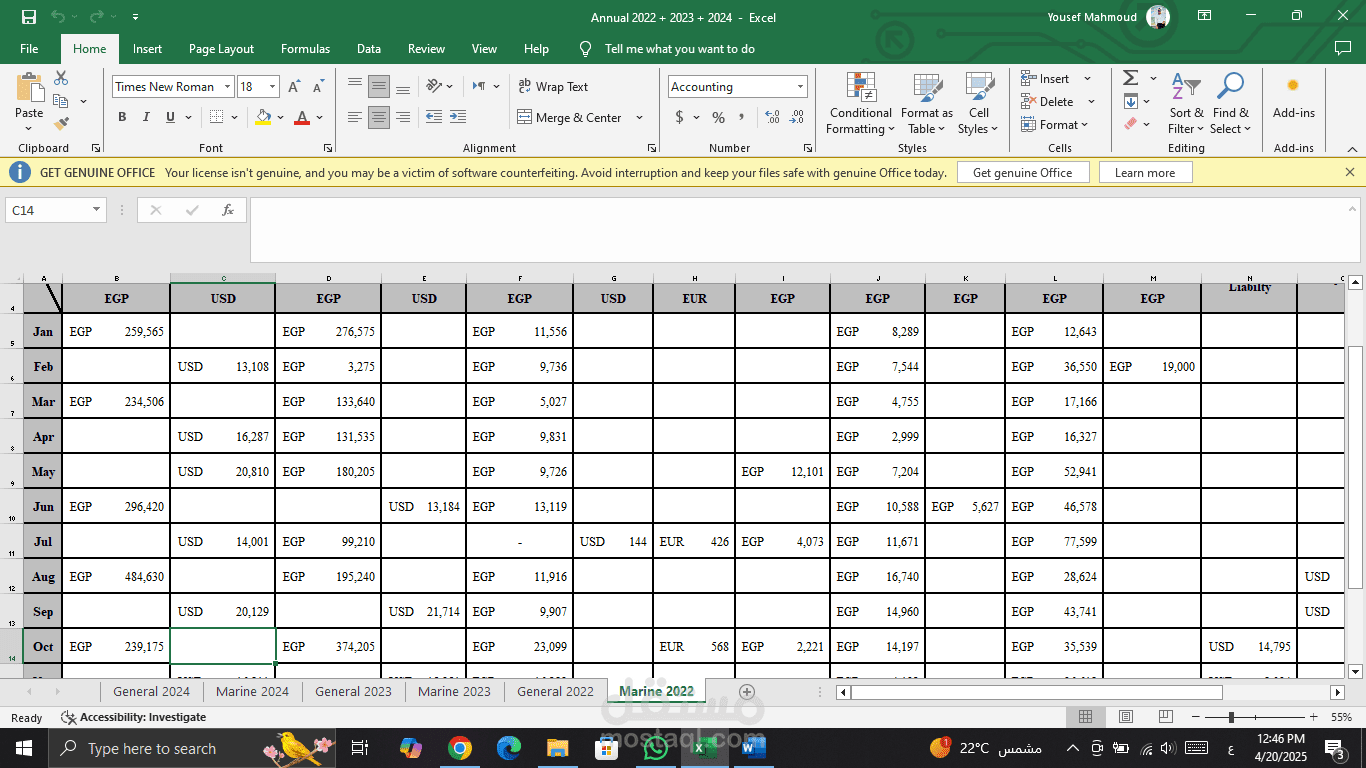This screenshot has width=1366, height=768.
Task: Click the zoom slider handle
Action: [x=1231, y=717]
